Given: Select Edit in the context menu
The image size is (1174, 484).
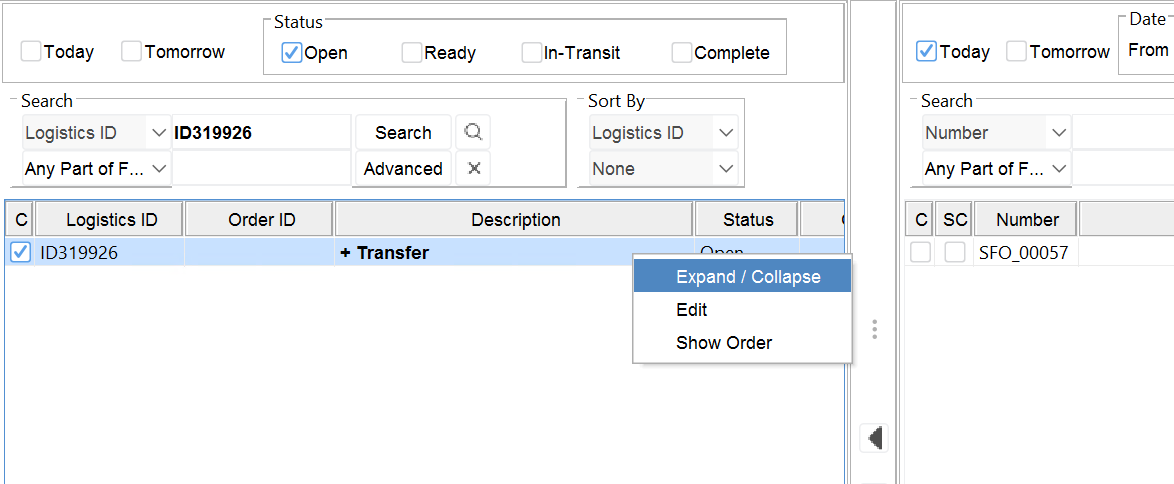Looking at the screenshot, I should tap(692, 310).
